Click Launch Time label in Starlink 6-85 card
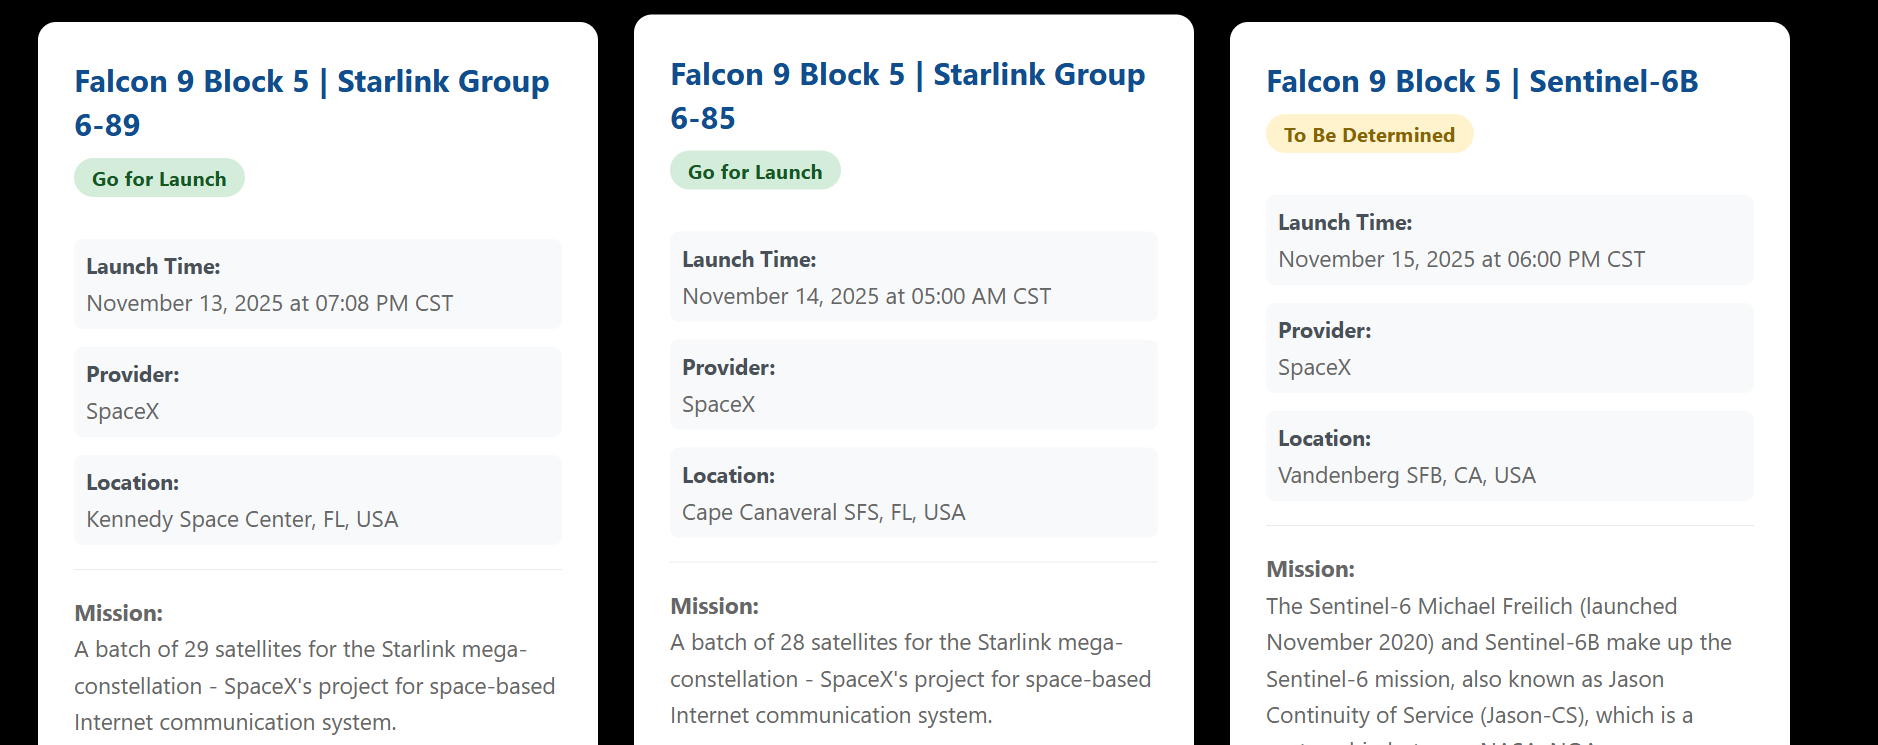 coord(749,259)
